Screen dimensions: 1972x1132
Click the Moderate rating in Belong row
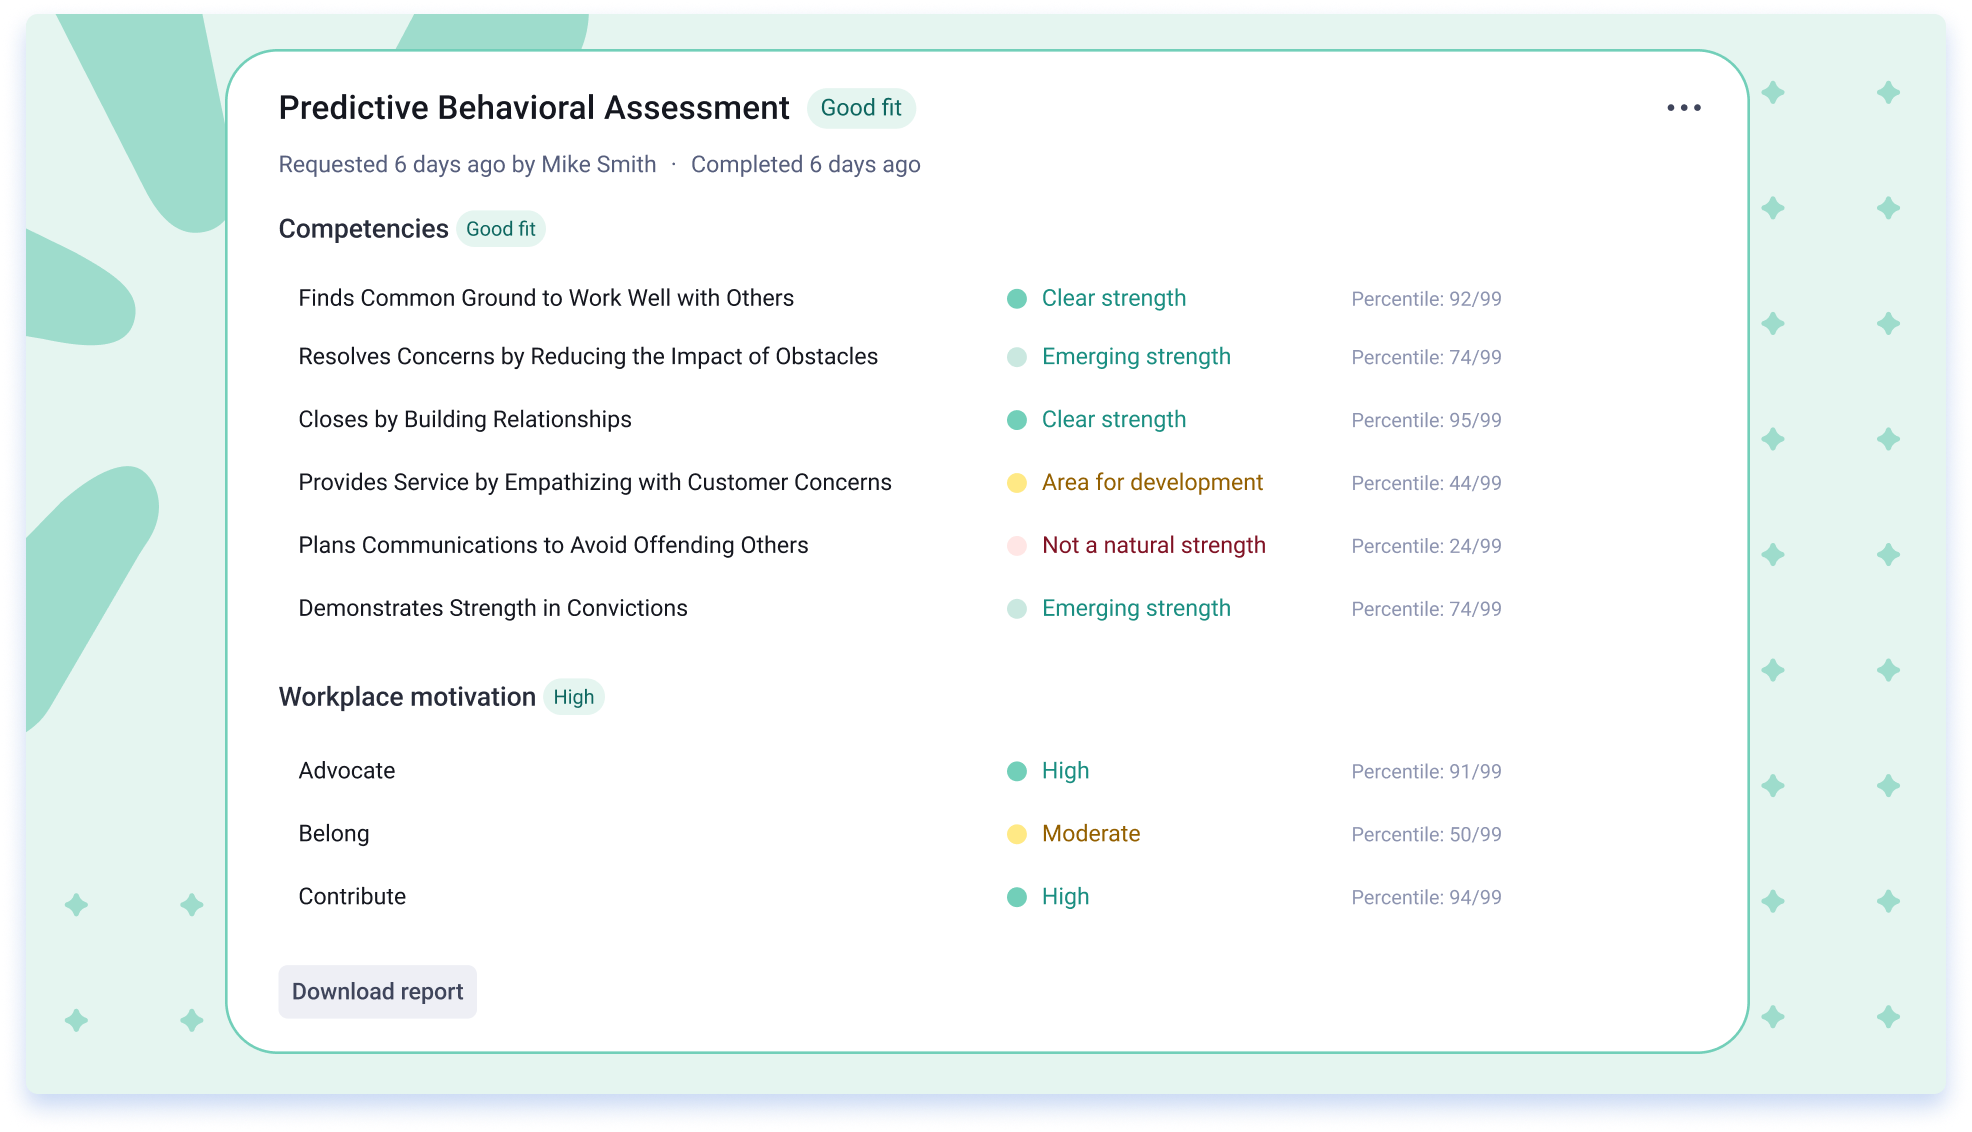(1091, 834)
